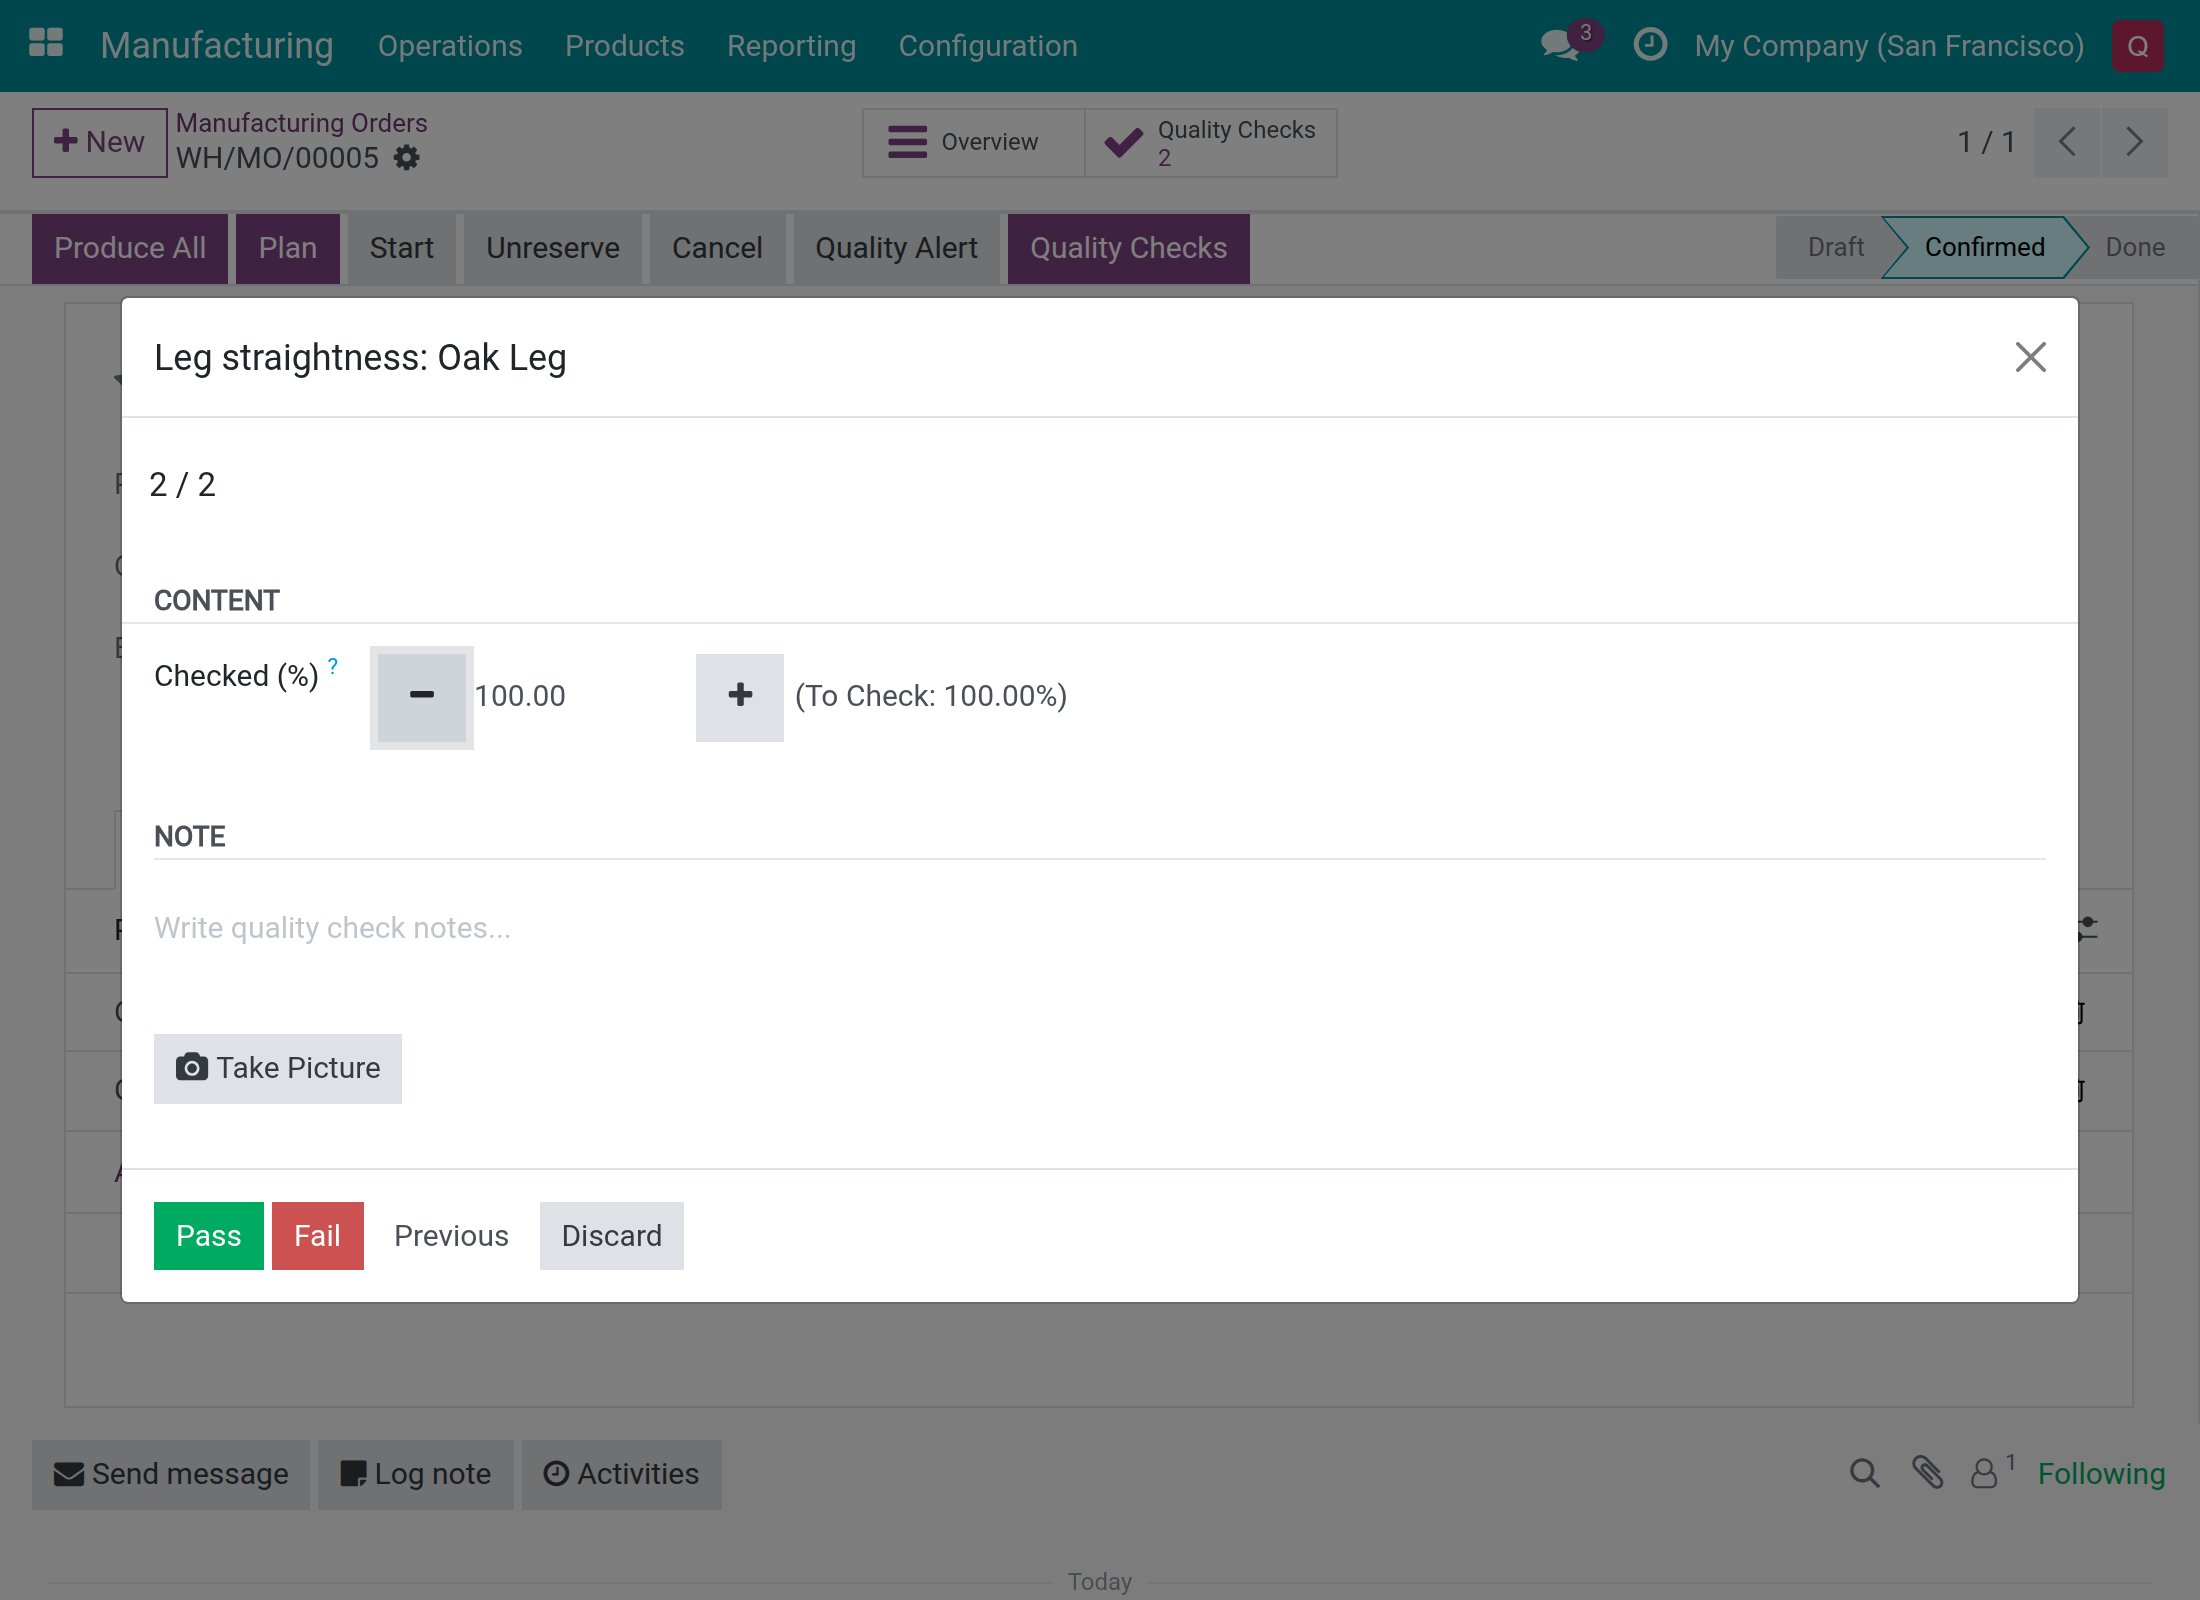
Task: Open the Products menu
Action: (625, 46)
